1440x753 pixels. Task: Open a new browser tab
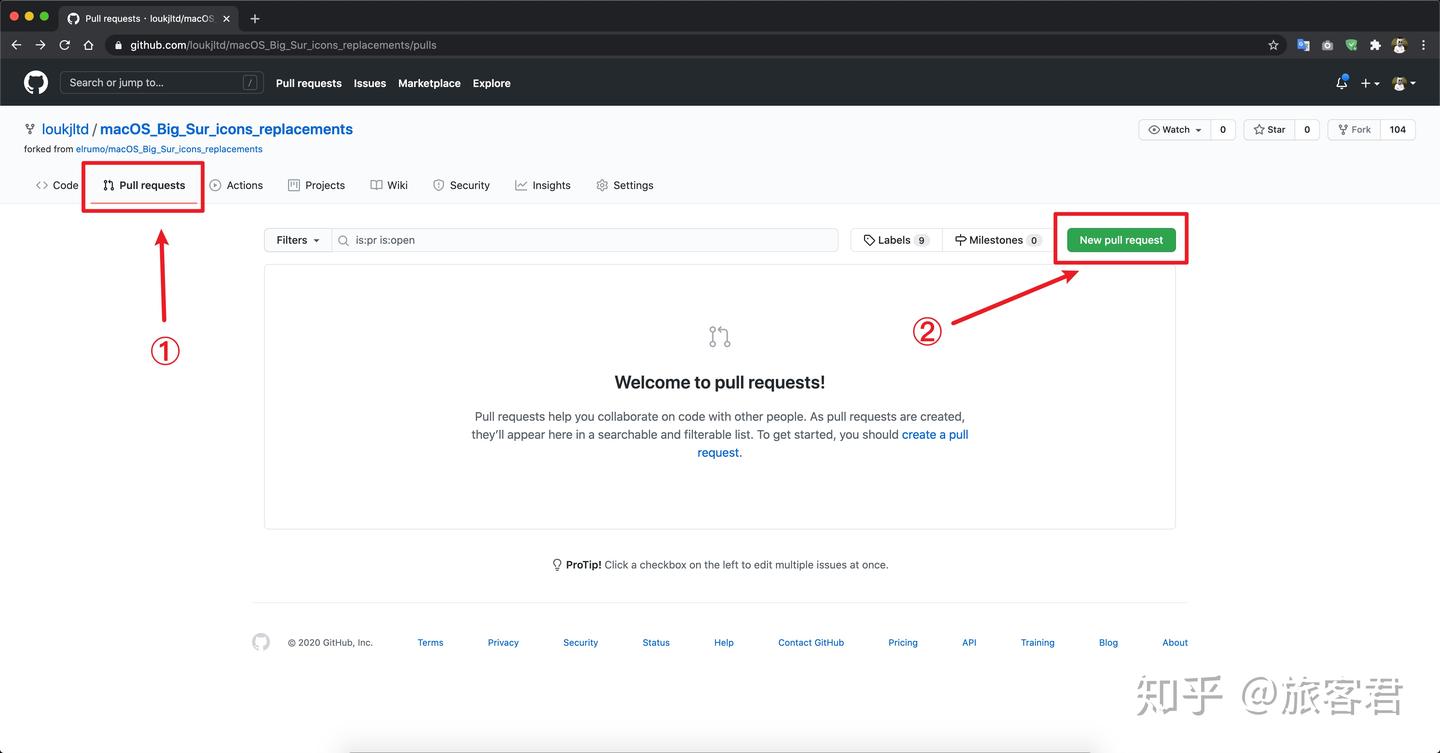255,18
